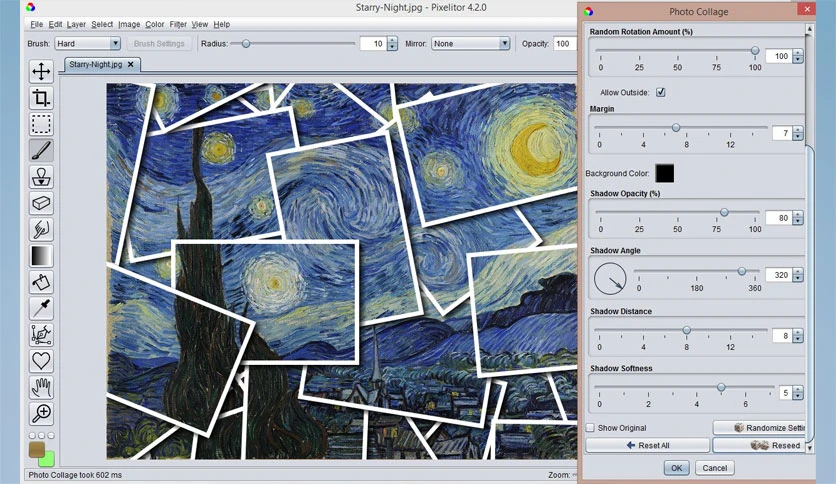Select the Zoom magnifier tool

click(x=41, y=414)
